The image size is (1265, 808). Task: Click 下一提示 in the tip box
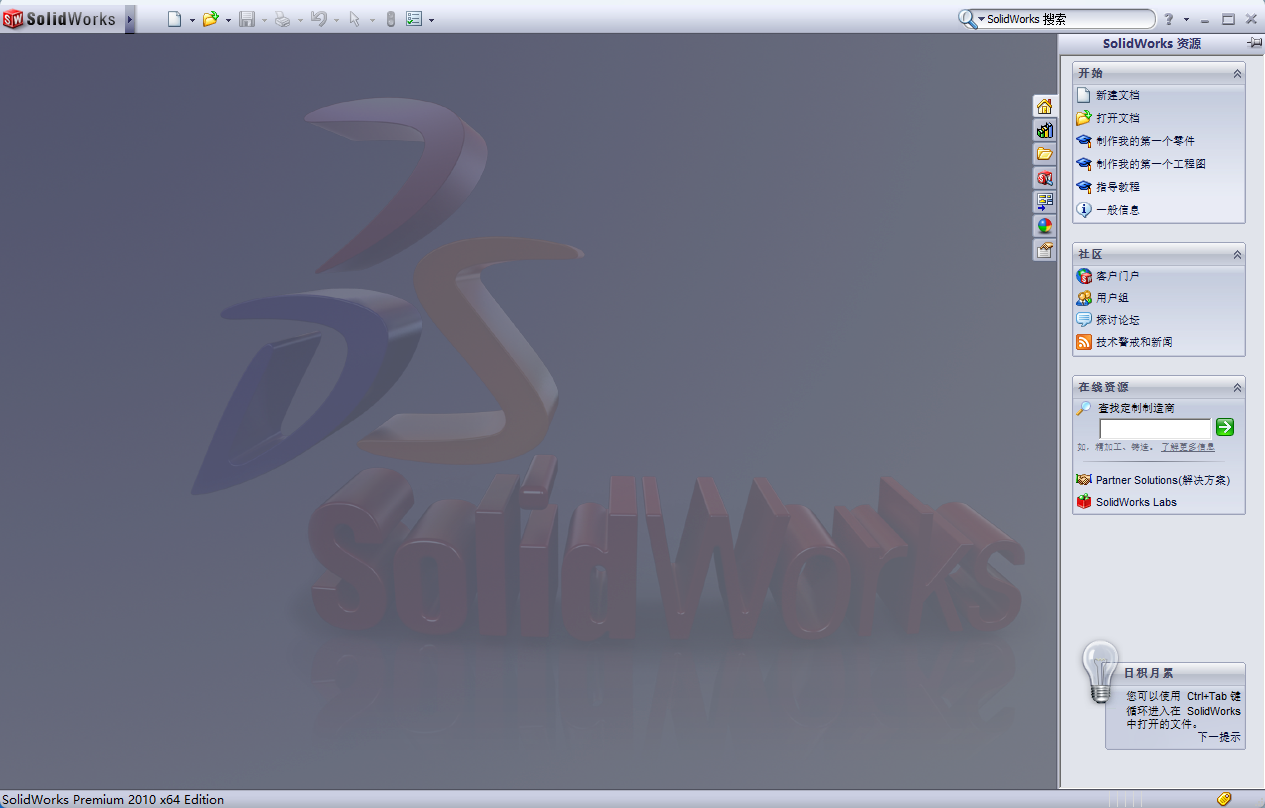(1219, 737)
